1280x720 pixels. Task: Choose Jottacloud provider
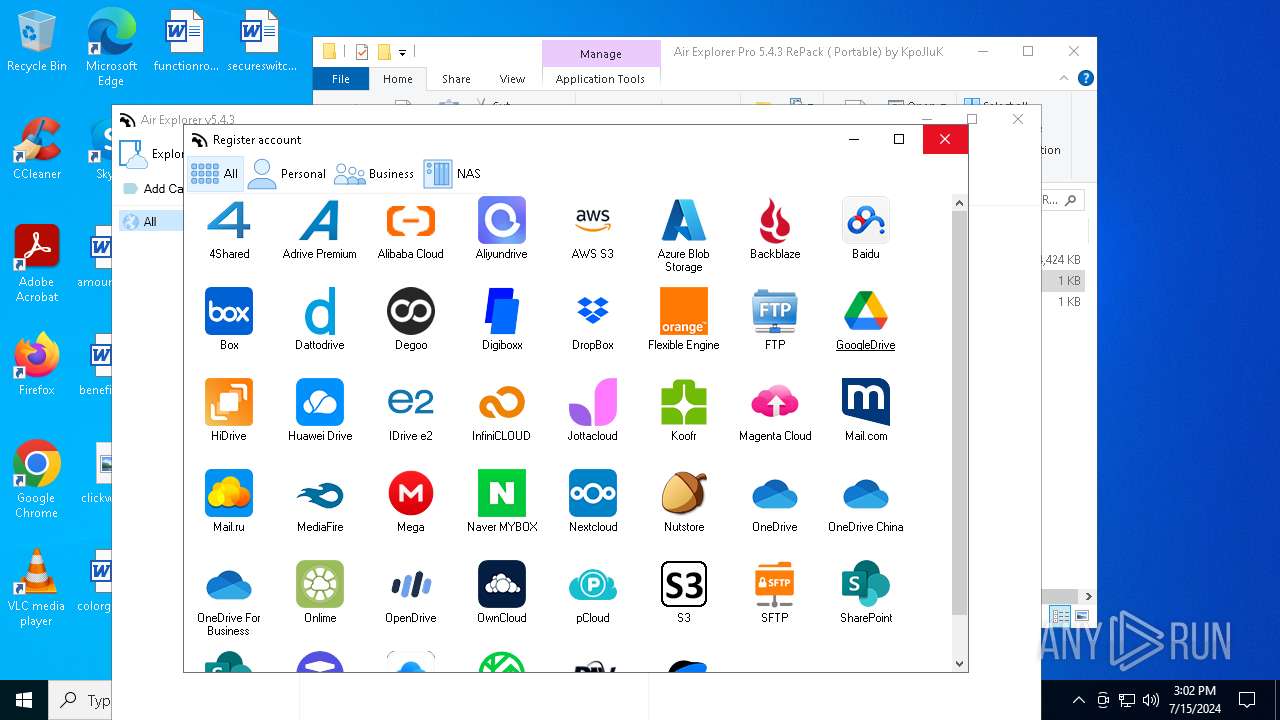coord(593,411)
